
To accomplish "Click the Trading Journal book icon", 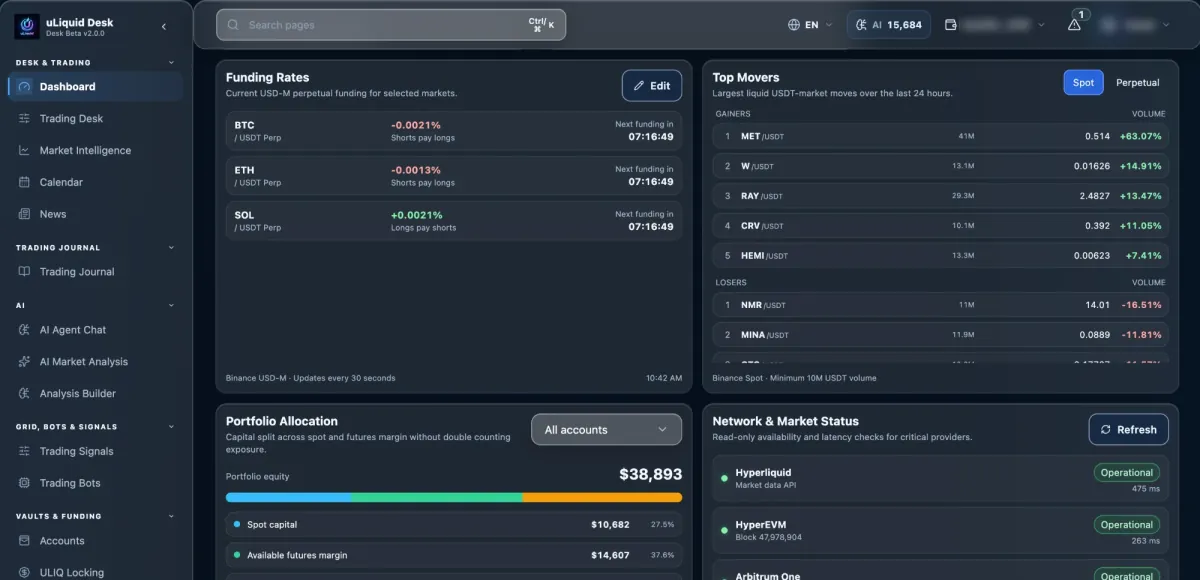I will tap(24, 272).
